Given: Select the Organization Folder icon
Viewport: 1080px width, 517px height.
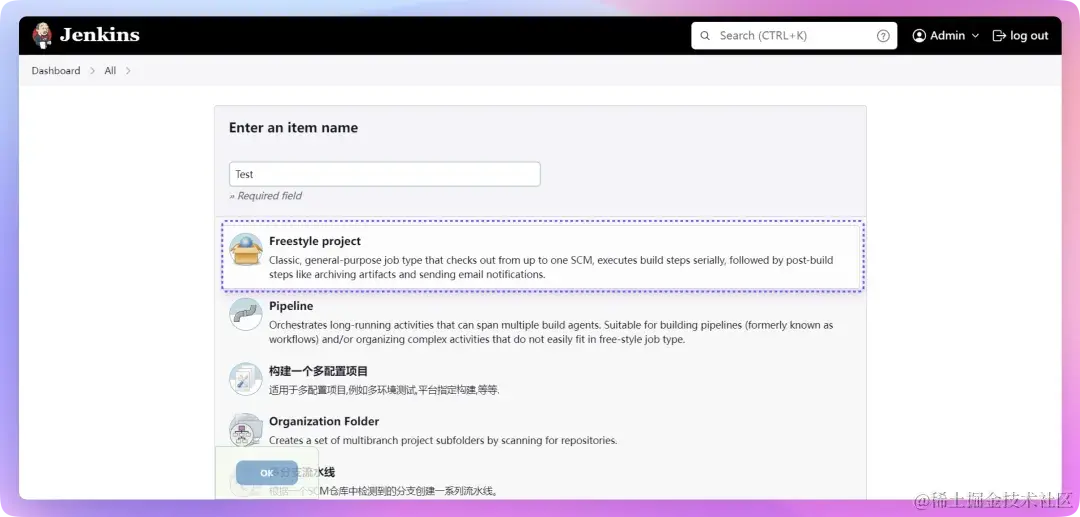Looking at the screenshot, I should [x=246, y=430].
